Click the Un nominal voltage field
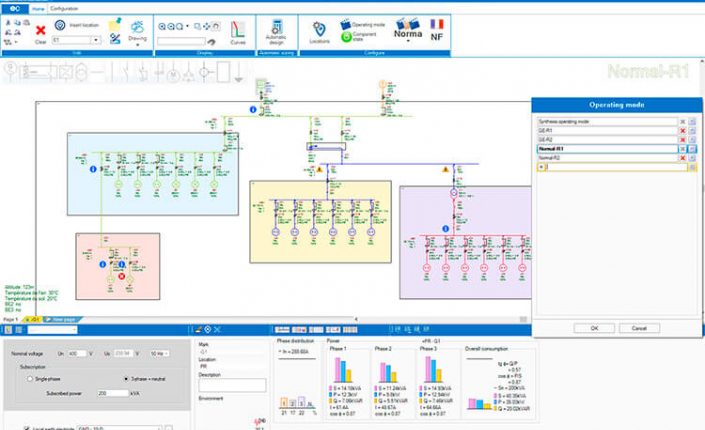The width and height of the screenshot is (705, 430). pyautogui.click(x=77, y=354)
